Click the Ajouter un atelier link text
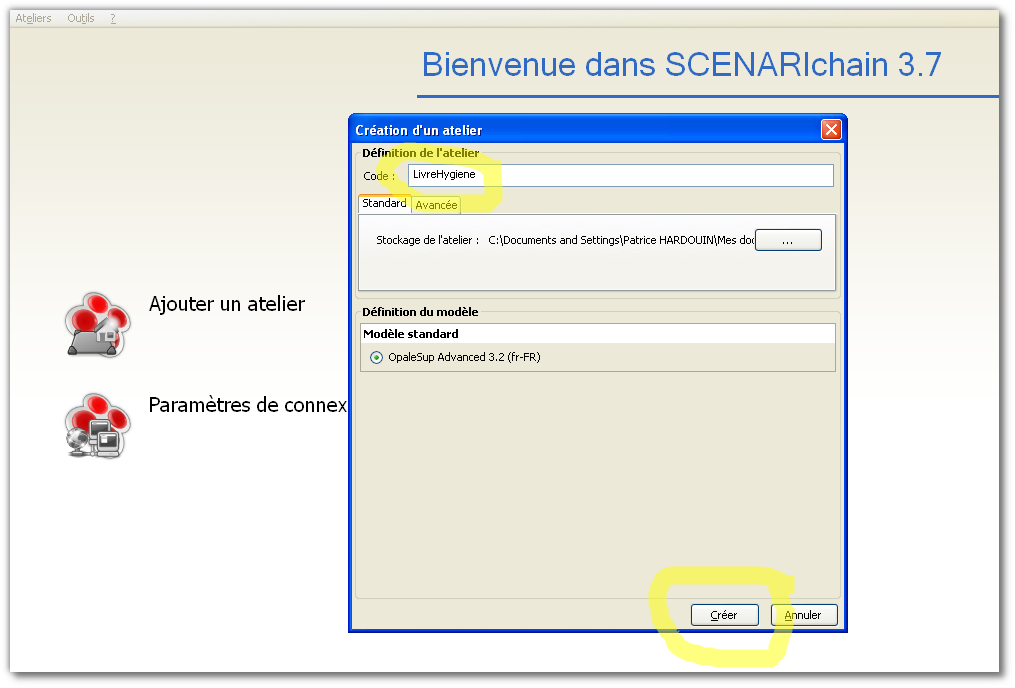Image resolution: width=1015 pixels, height=688 pixels. (227, 304)
